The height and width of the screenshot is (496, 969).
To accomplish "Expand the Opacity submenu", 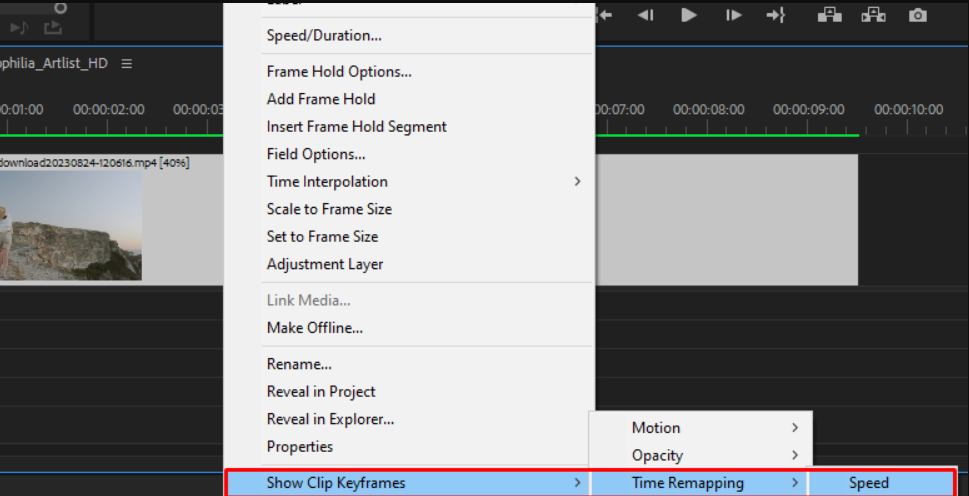I will (x=701, y=455).
